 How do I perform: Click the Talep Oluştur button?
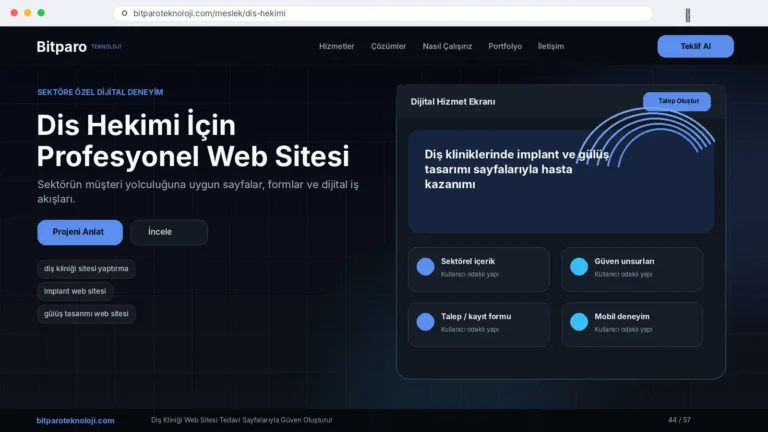point(677,101)
